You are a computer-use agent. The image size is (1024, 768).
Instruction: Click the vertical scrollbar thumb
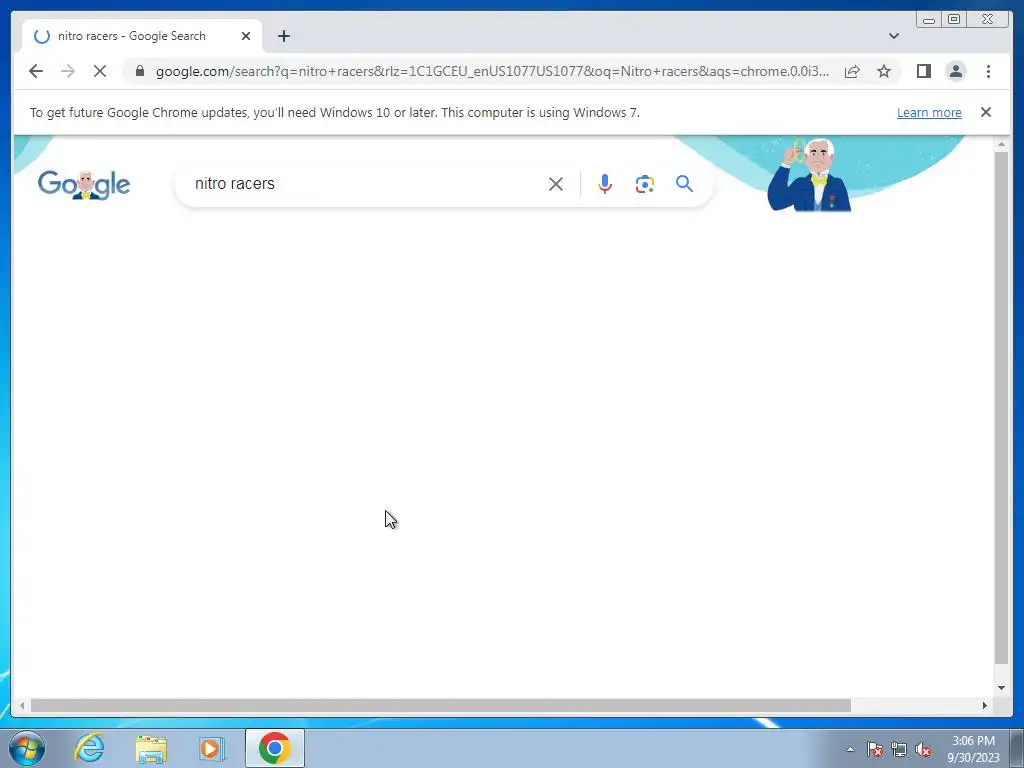tap(1001, 408)
